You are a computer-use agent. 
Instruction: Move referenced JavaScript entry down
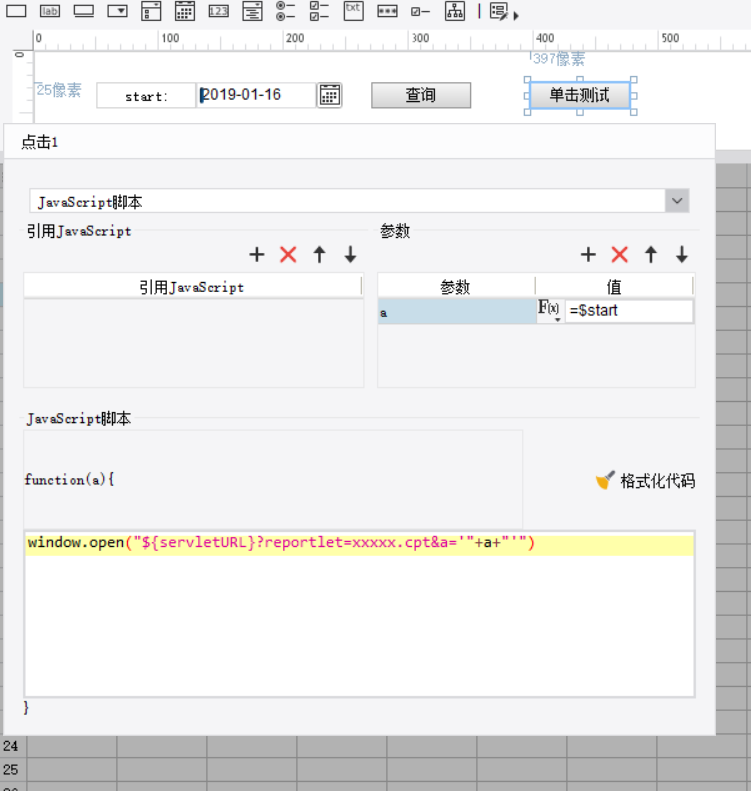tap(351, 254)
